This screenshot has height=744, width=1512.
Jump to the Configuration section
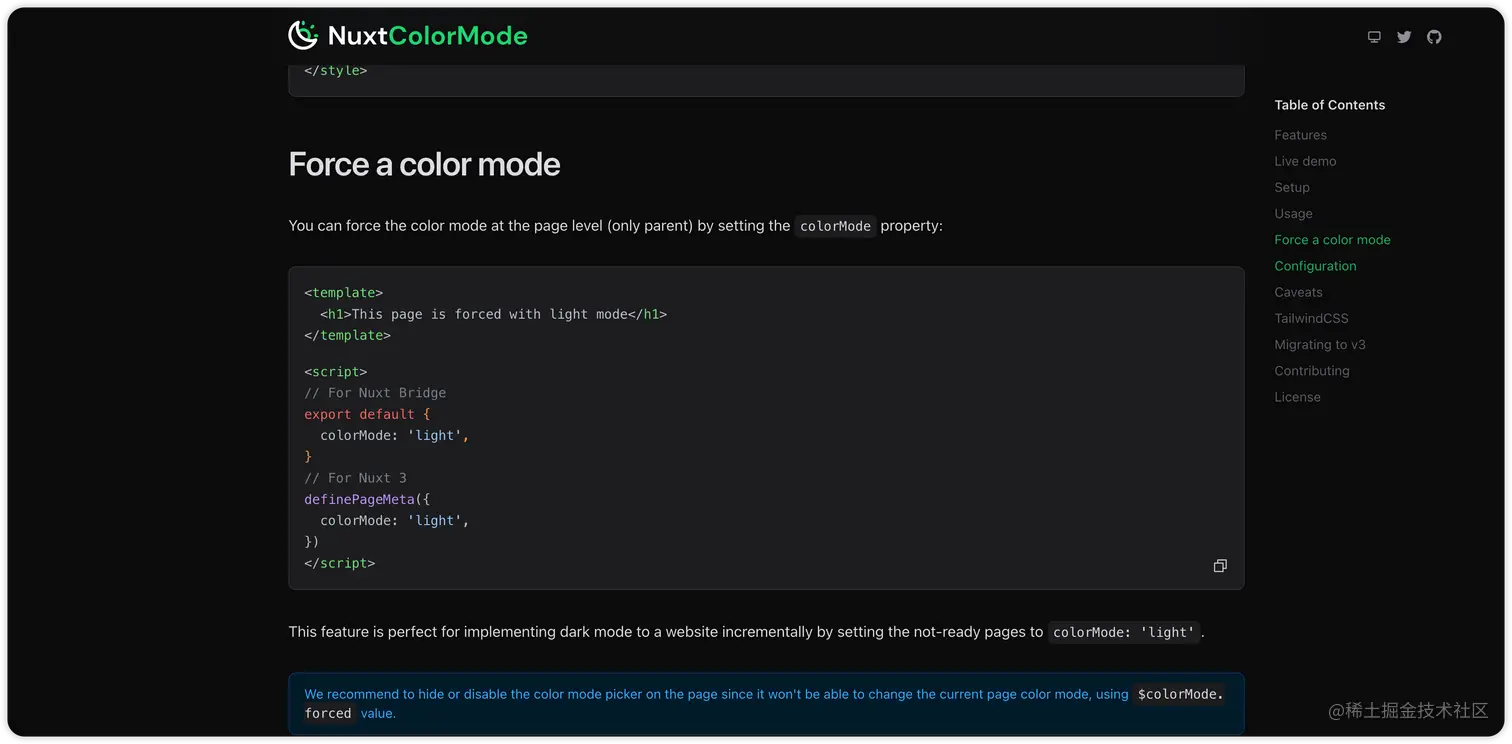[1315, 266]
